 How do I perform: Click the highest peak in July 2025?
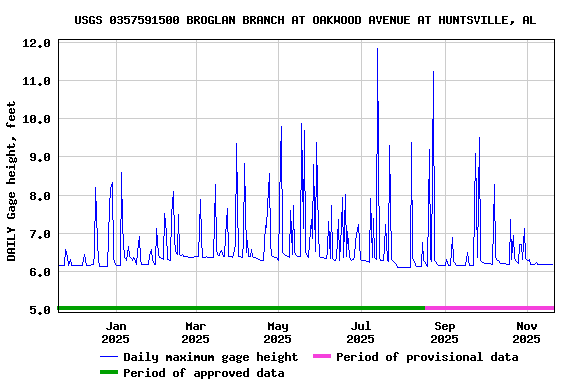(377, 49)
